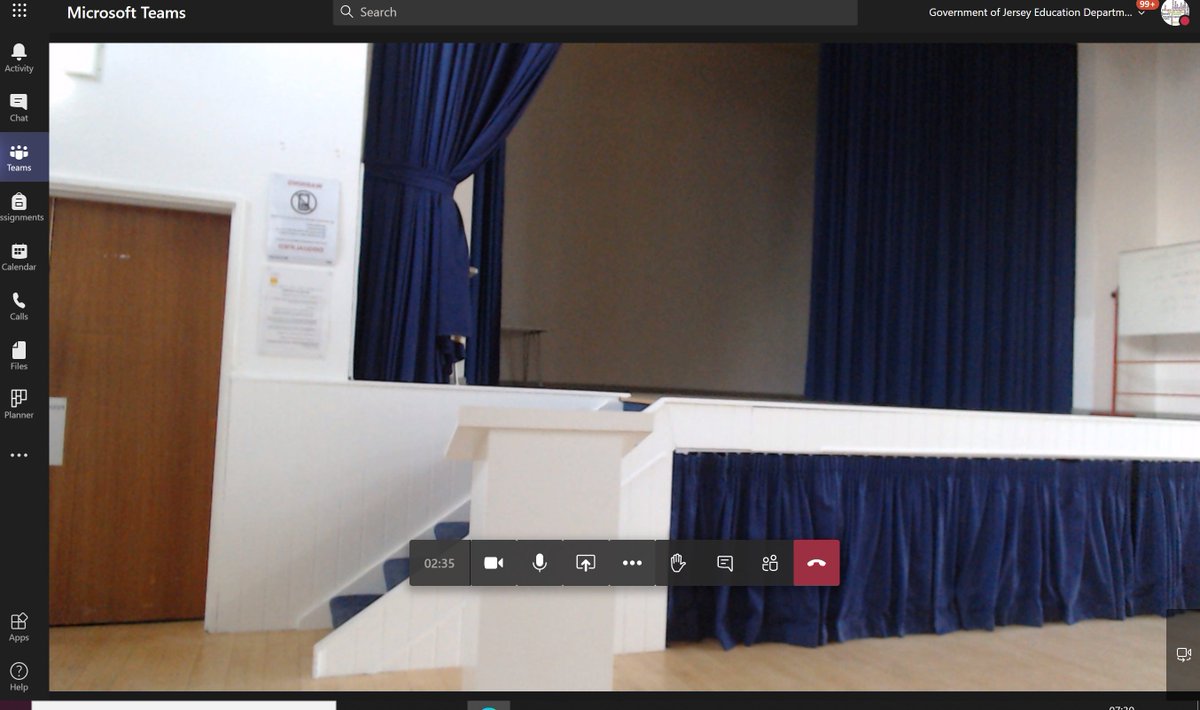Open the Calls section
This screenshot has width=1200, height=710.
19,306
